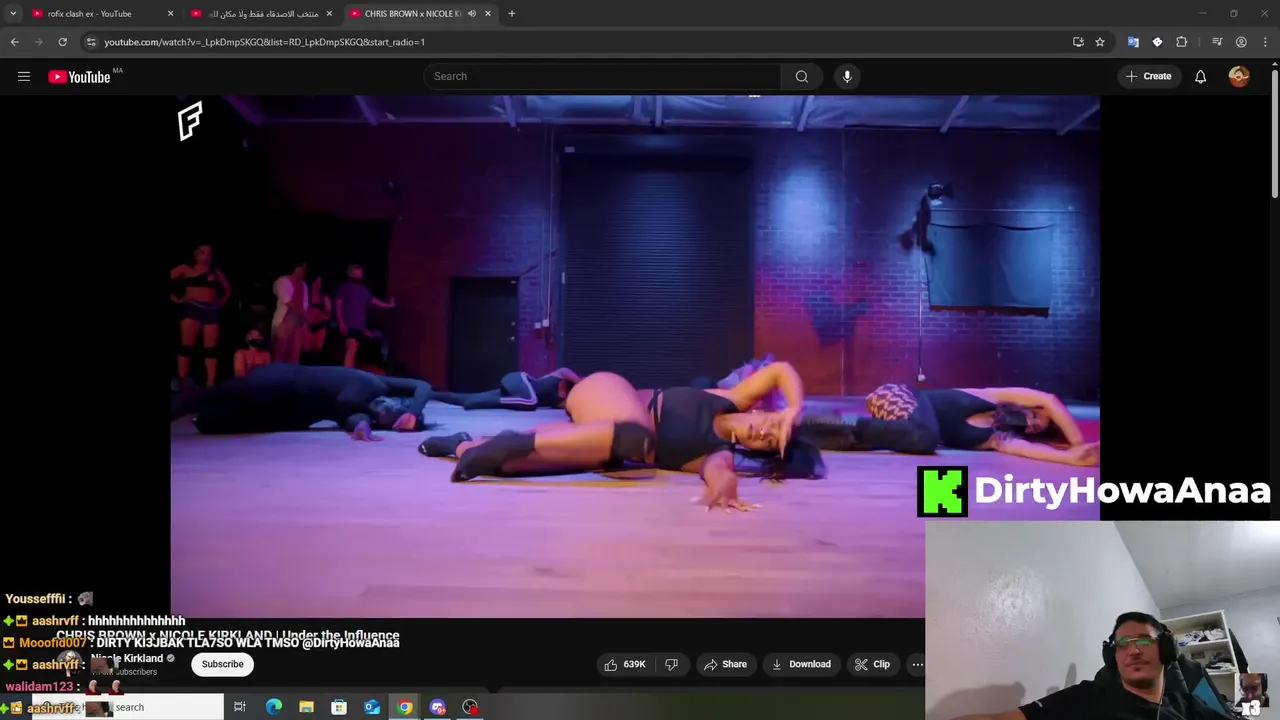Close the CHRIS BROWN x NICOLE tab

tap(488, 14)
